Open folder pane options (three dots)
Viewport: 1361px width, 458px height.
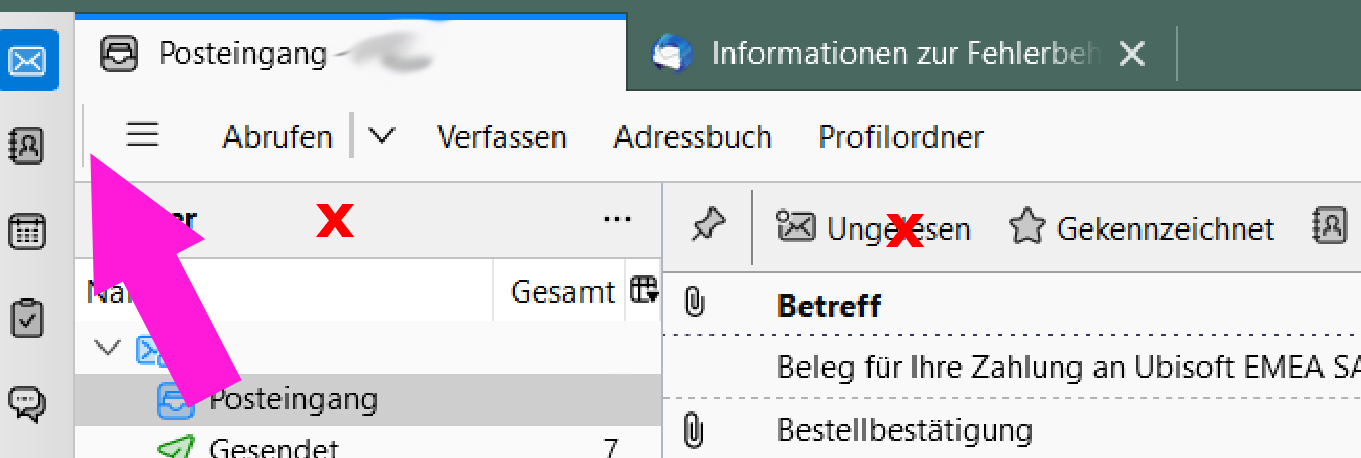(x=618, y=220)
